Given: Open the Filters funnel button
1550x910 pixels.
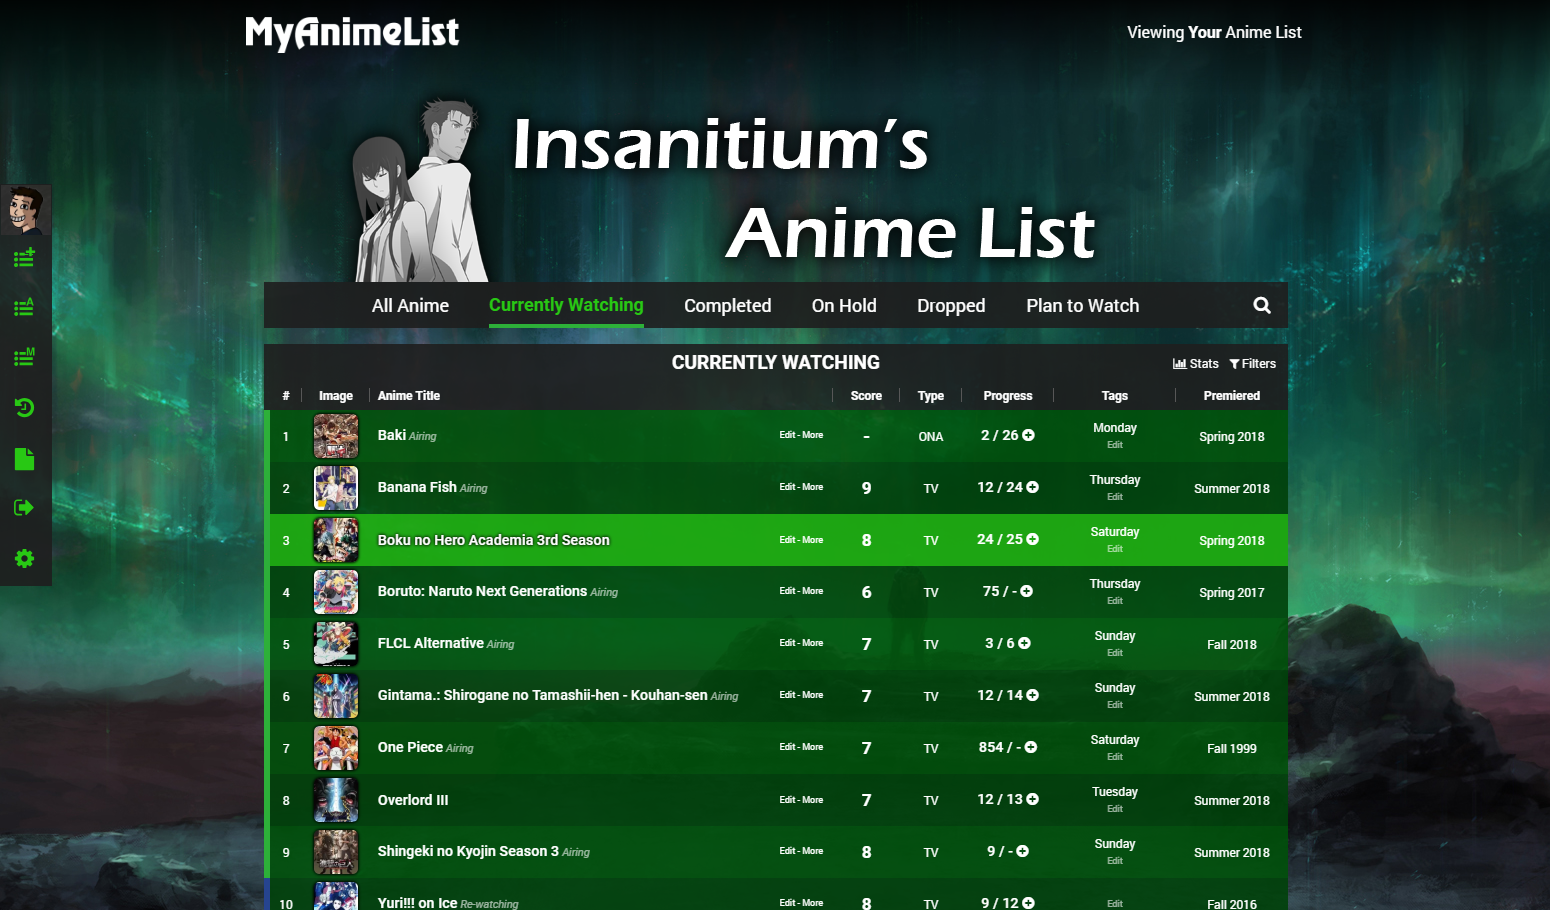Looking at the screenshot, I should (x=1253, y=364).
